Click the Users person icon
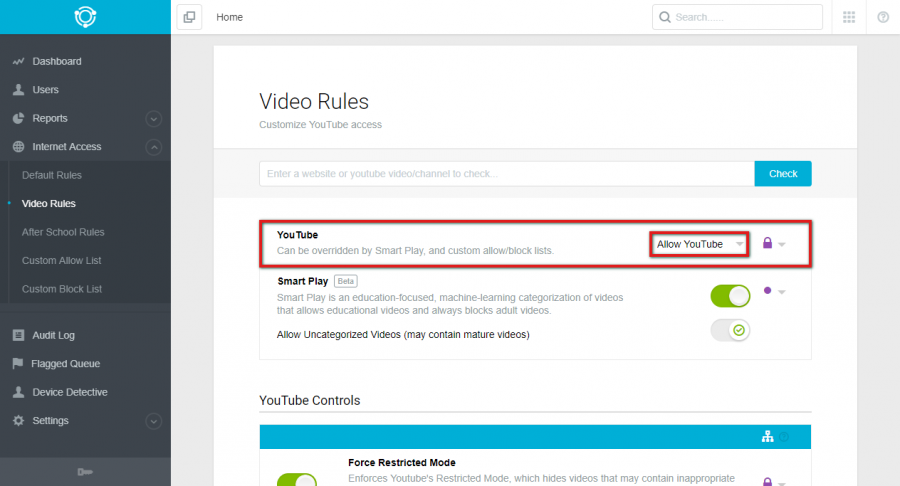 (18, 90)
